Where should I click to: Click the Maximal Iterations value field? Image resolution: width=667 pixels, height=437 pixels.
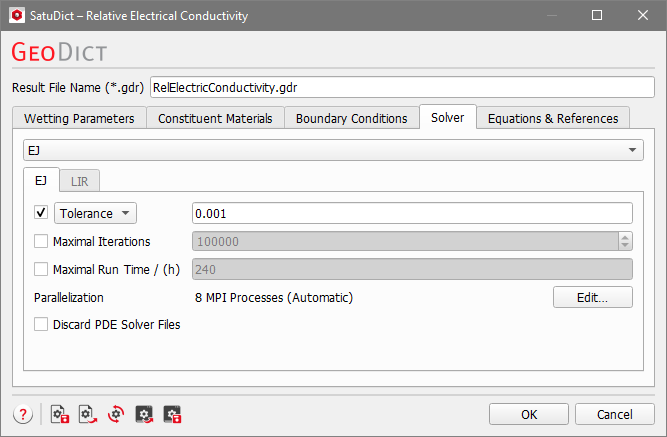coord(405,241)
